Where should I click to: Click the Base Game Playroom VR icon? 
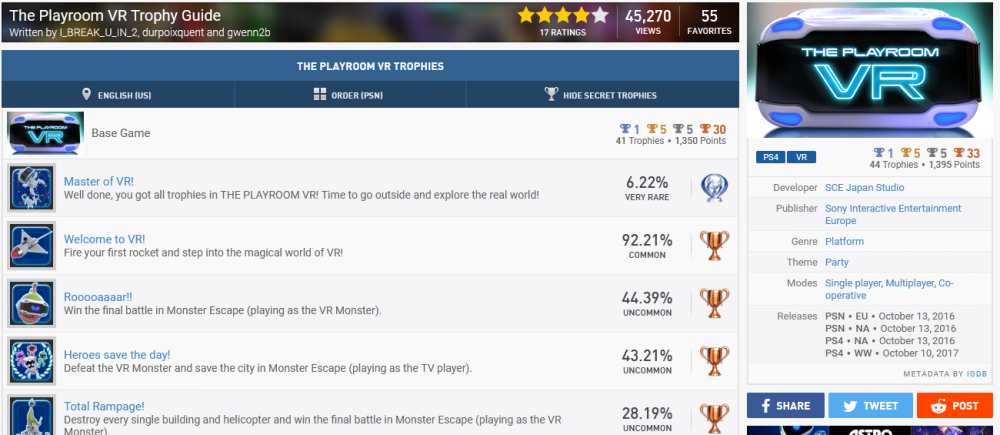pos(44,133)
